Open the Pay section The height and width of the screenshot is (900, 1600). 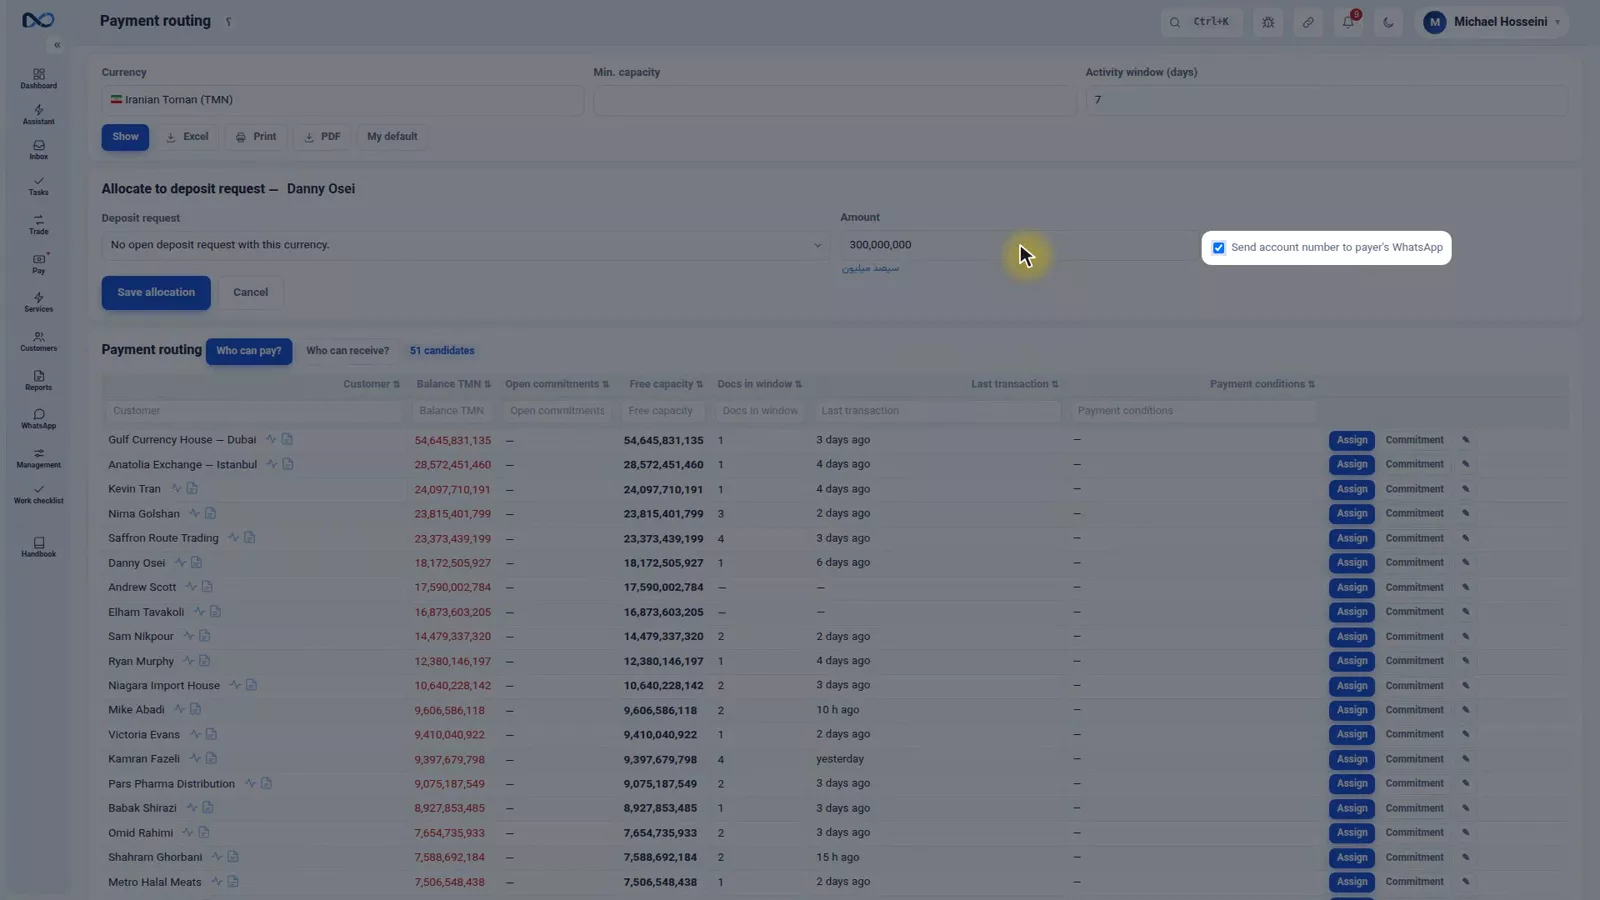point(39,264)
